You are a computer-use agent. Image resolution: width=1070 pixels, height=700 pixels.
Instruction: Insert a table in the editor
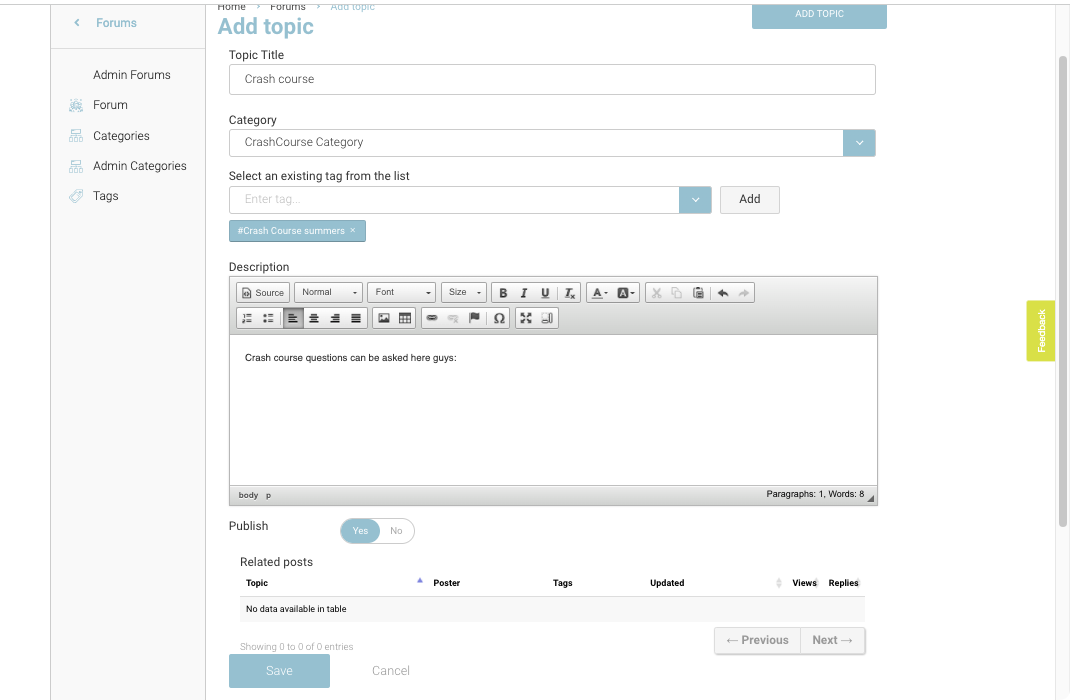coord(405,318)
